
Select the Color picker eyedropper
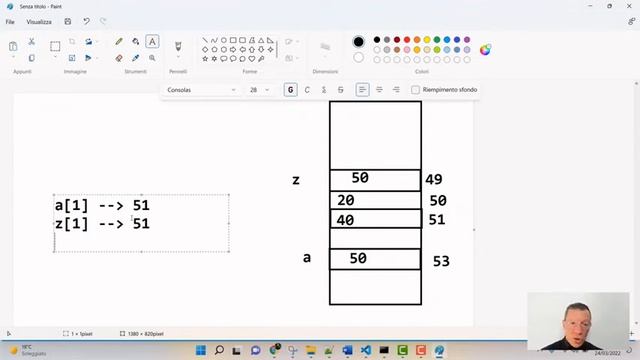136,58
